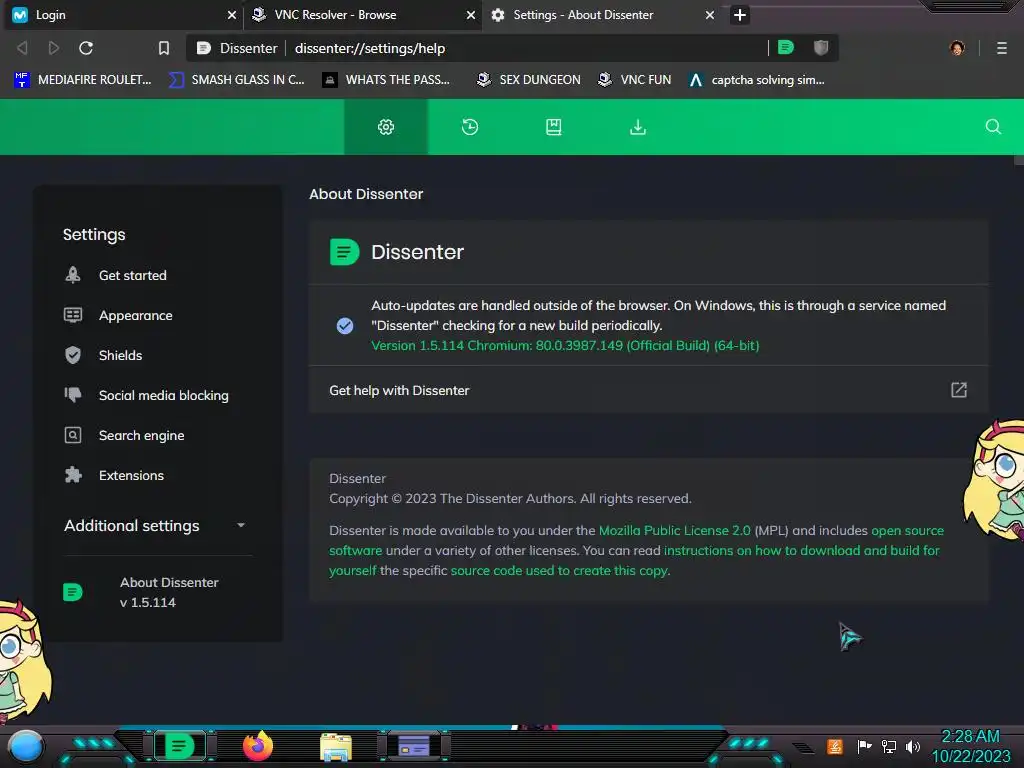1024x768 pixels.
Task: Expand Additional settings section
Action: click(158, 526)
